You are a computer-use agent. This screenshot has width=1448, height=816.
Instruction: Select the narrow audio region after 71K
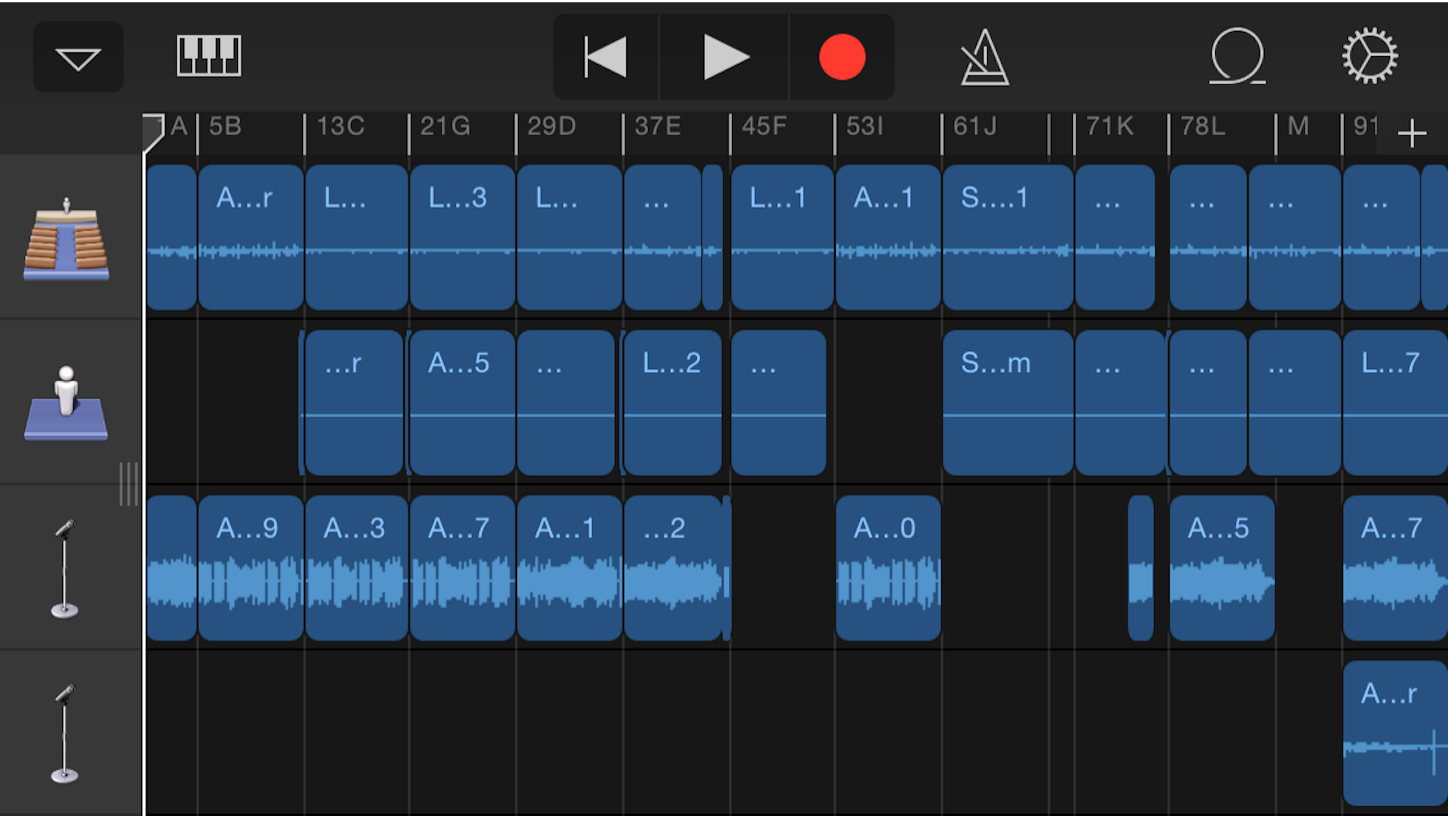(x=1141, y=568)
